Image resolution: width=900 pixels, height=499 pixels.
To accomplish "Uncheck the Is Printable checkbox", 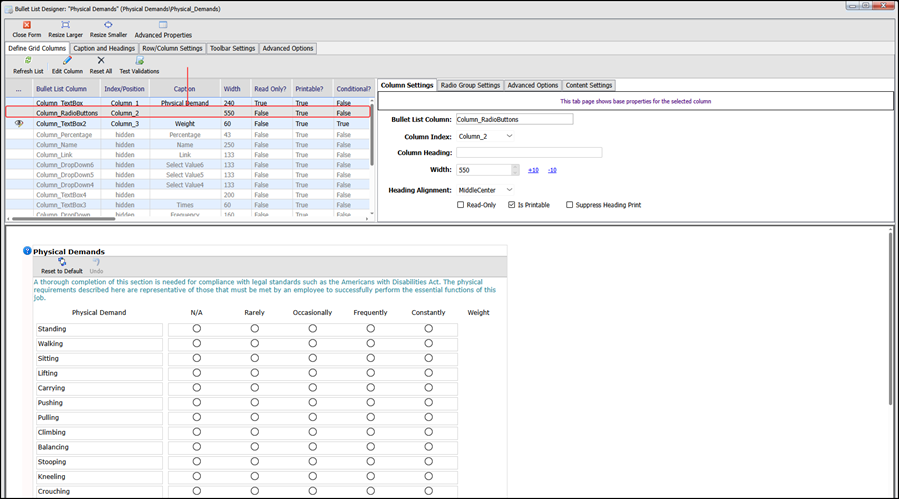I will [x=511, y=204].
